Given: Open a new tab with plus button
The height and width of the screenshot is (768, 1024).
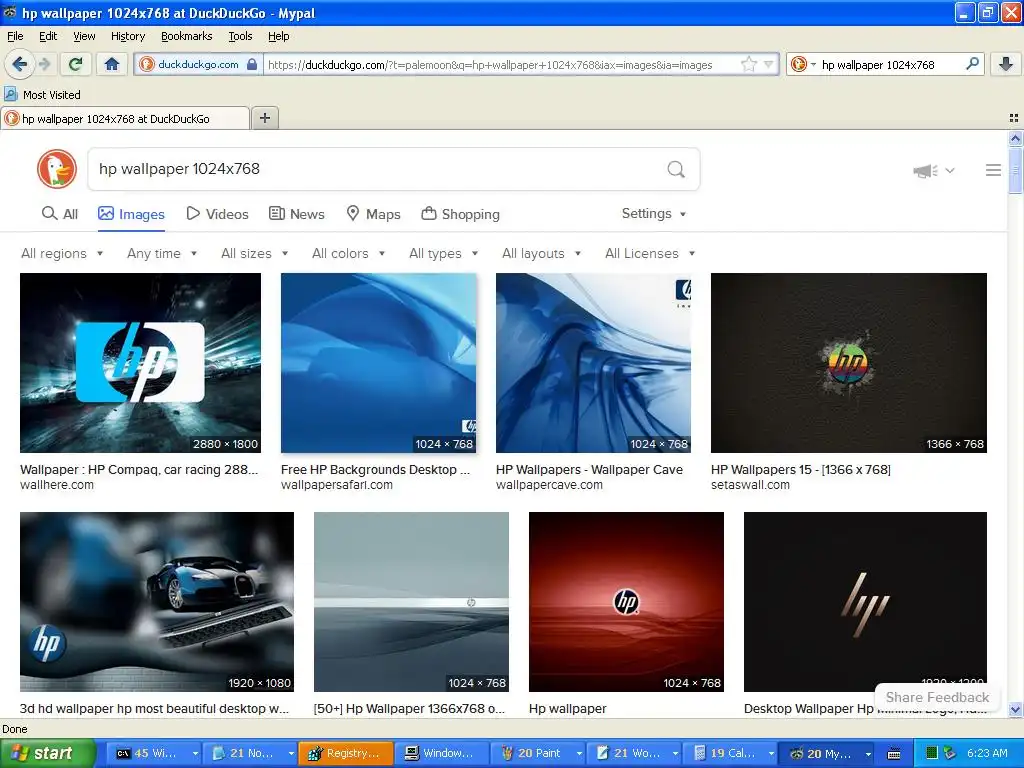Looking at the screenshot, I should point(264,118).
